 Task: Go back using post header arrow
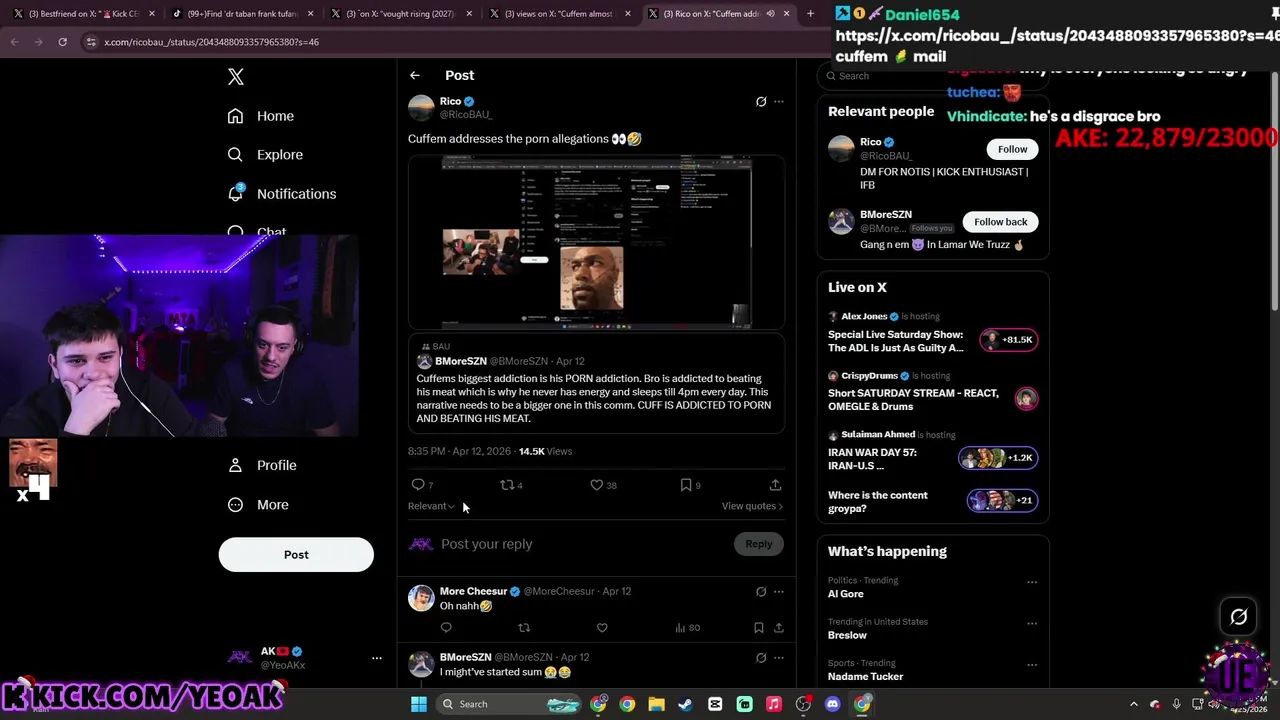coord(414,75)
